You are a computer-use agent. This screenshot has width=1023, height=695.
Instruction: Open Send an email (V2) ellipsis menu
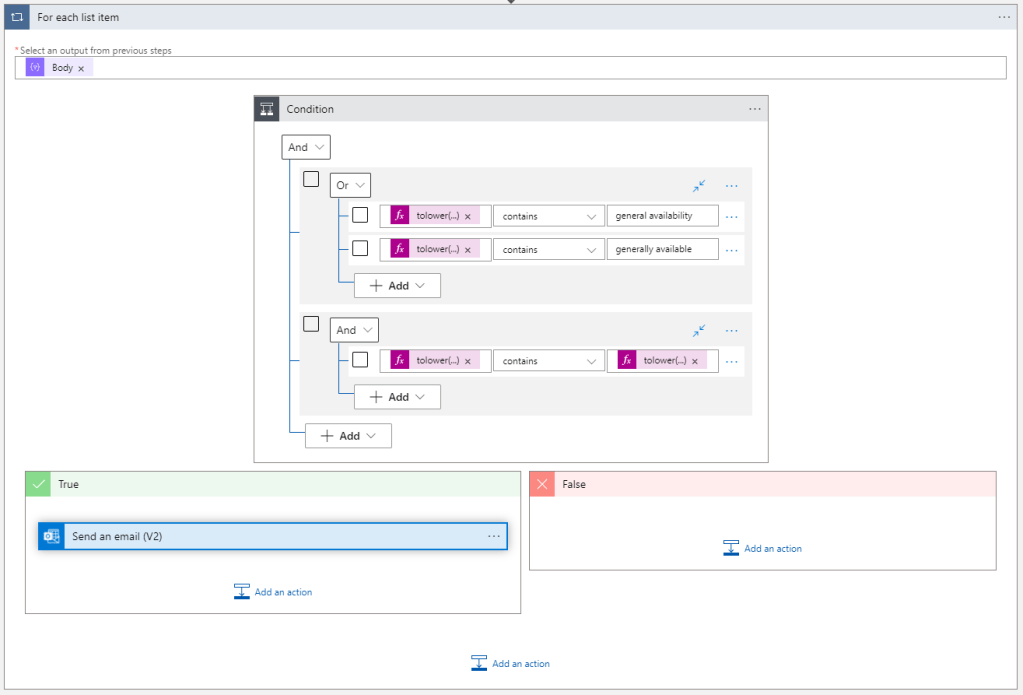coord(494,536)
